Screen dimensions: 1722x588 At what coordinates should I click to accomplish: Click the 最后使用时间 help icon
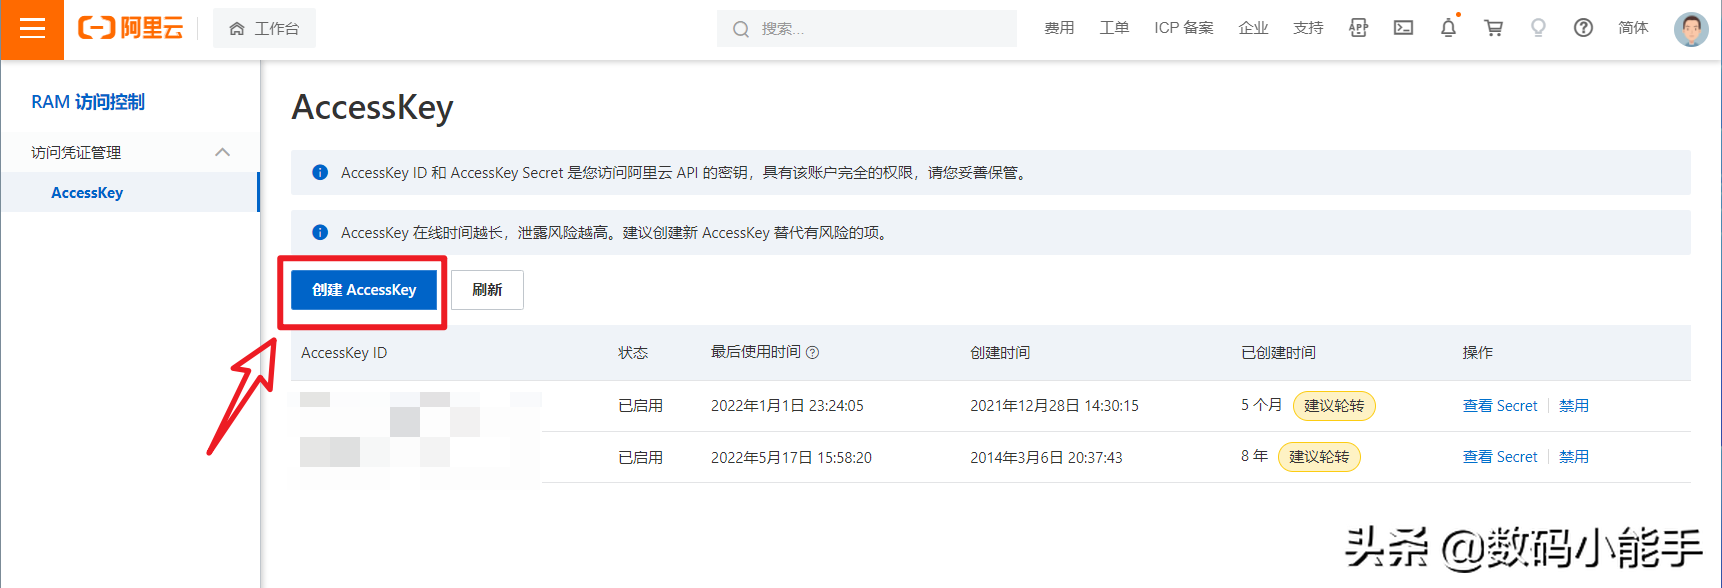pos(812,352)
